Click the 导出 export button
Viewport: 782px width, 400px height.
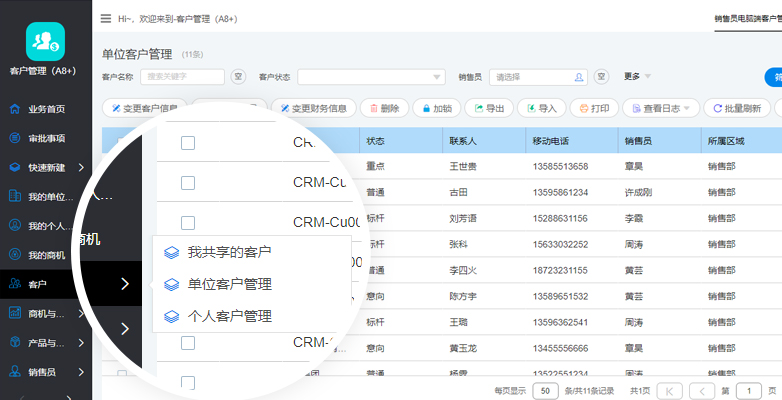pyautogui.click(x=491, y=108)
